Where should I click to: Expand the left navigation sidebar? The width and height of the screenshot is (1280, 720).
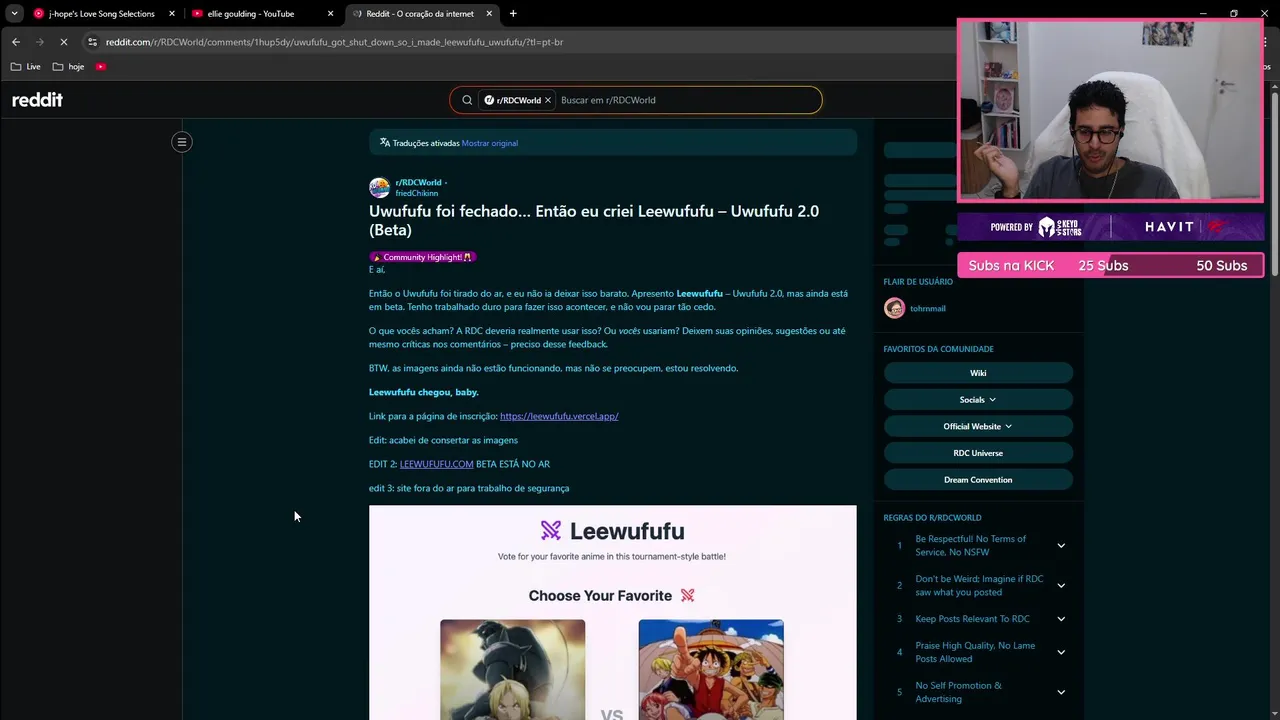click(x=182, y=142)
